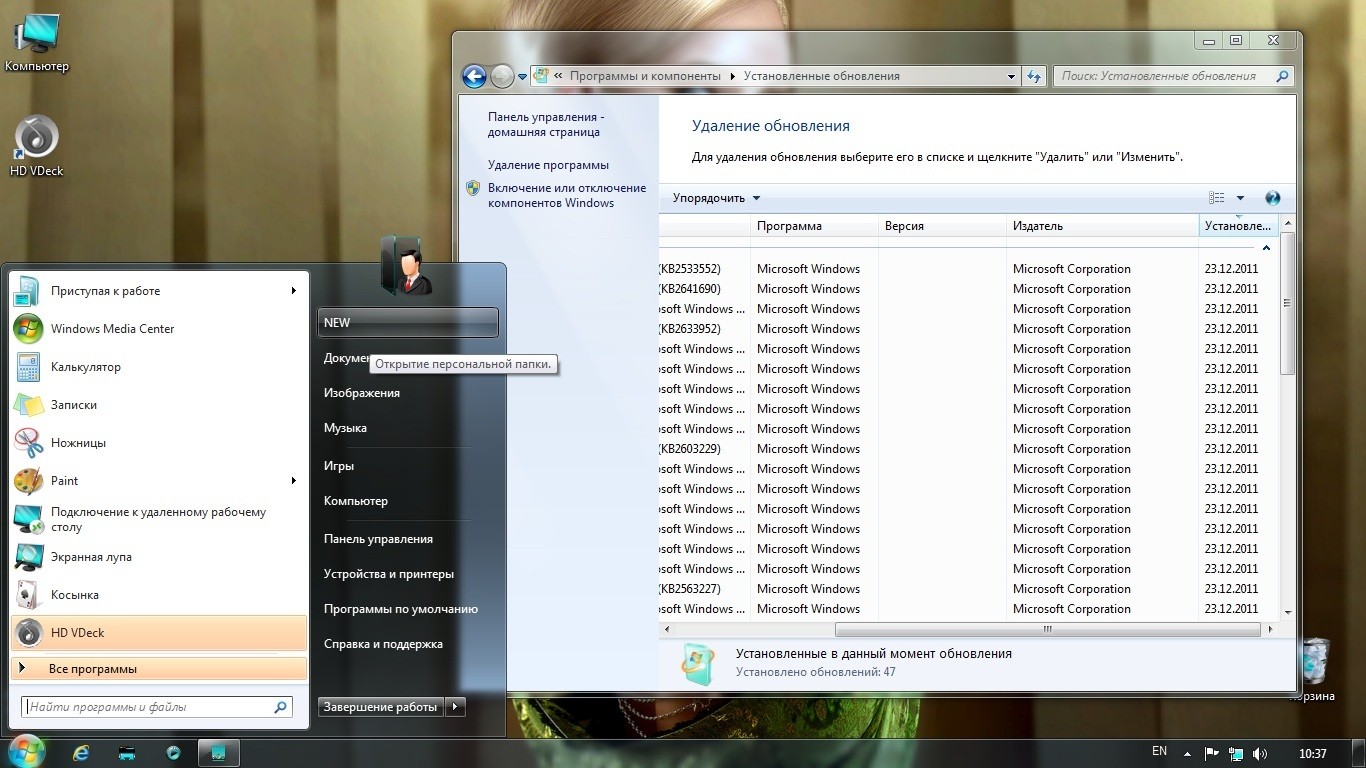
Task: Open Справка и поддержка in Start menu
Action: (407, 644)
